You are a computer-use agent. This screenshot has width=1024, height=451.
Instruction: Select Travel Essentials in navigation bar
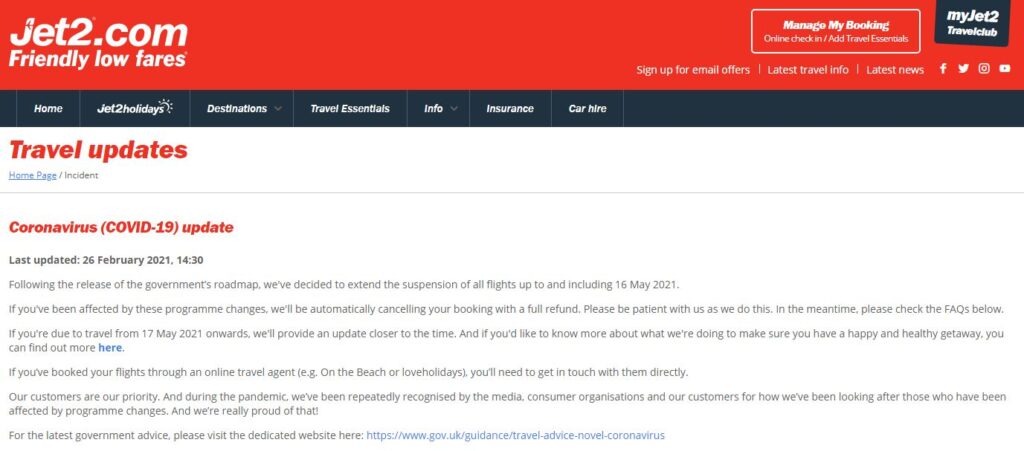click(350, 109)
